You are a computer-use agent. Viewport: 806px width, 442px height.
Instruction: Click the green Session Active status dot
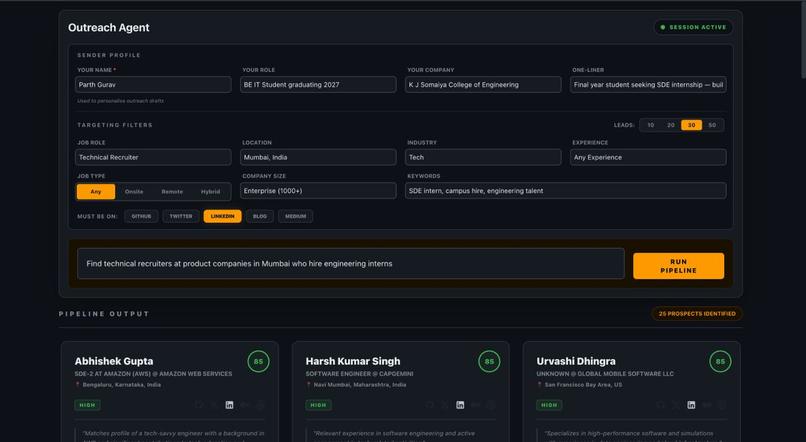663,27
